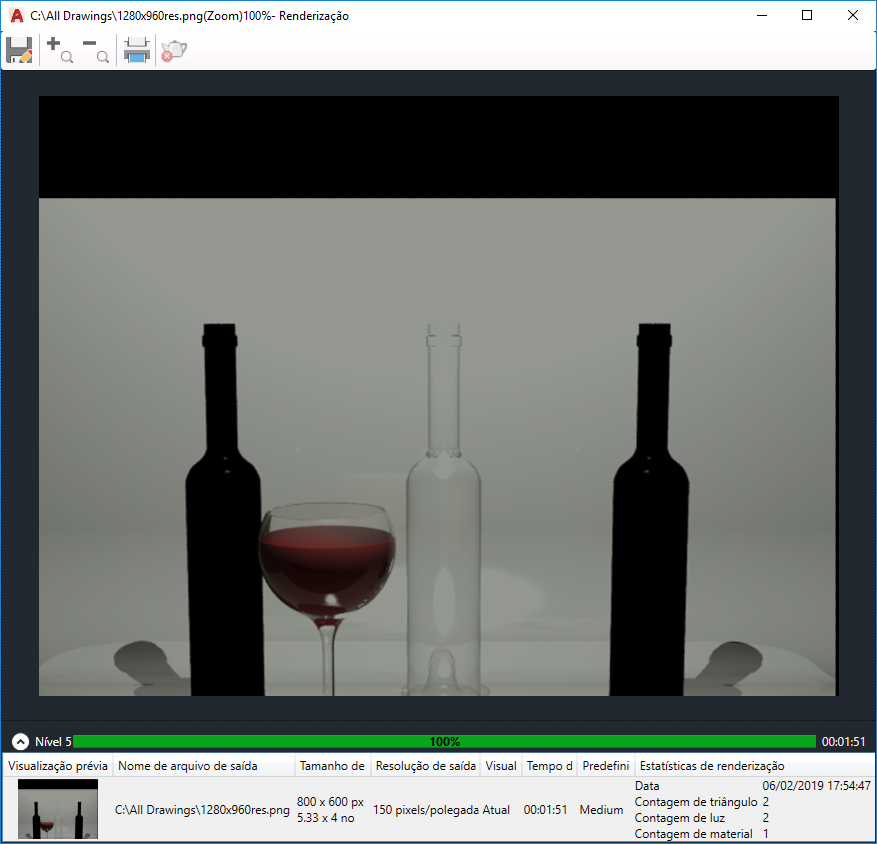Click the green render progress bar
The image size is (877, 844).
(x=444, y=742)
